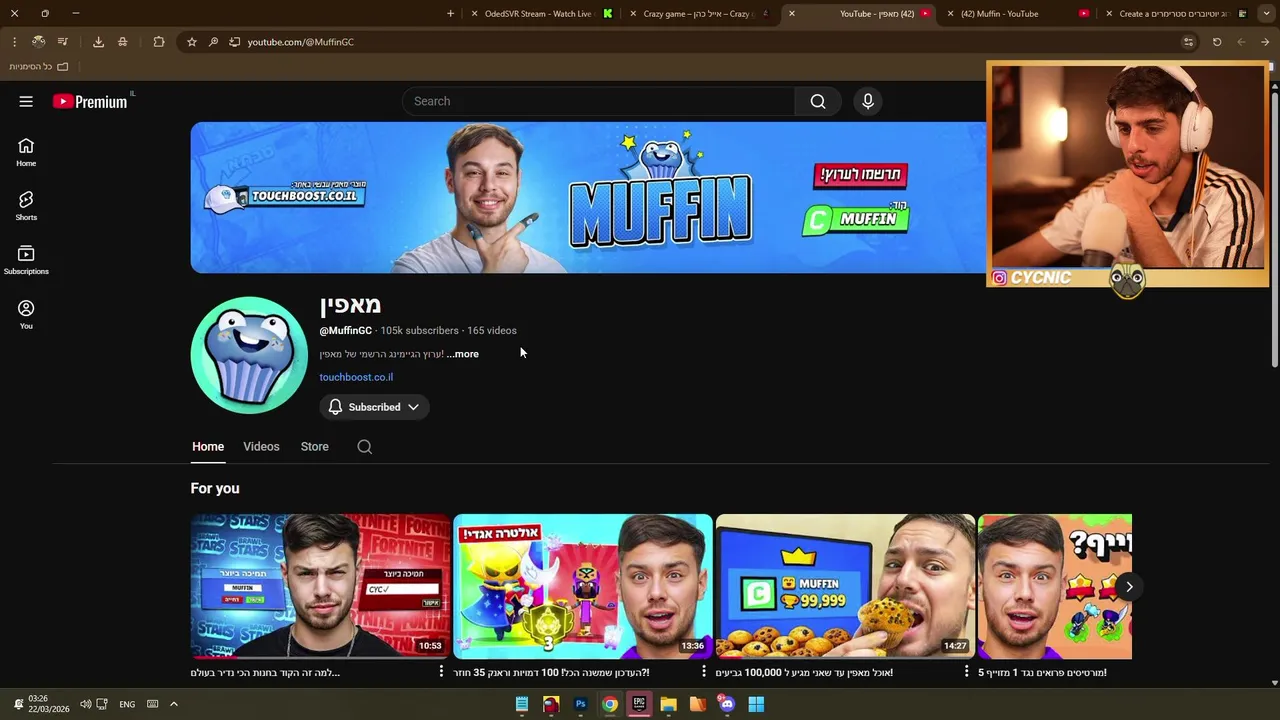
Task: Click the YouTube Premium logo
Action: click(90, 101)
